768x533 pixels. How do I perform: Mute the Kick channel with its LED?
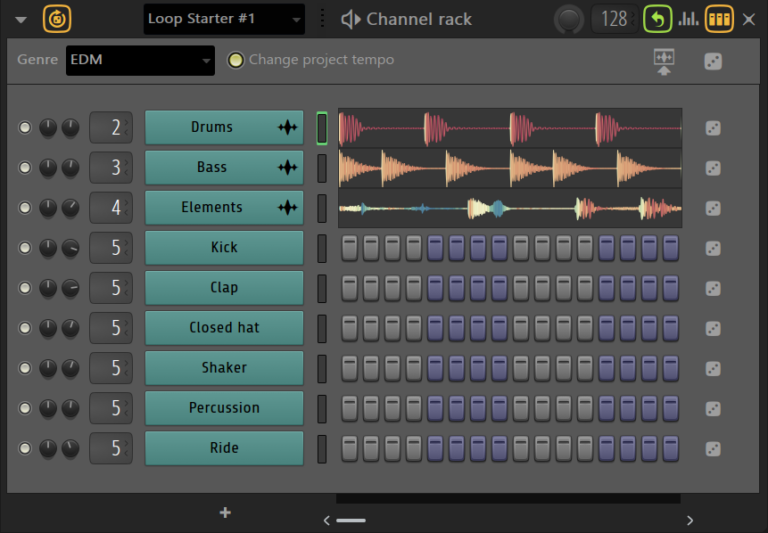coord(25,248)
